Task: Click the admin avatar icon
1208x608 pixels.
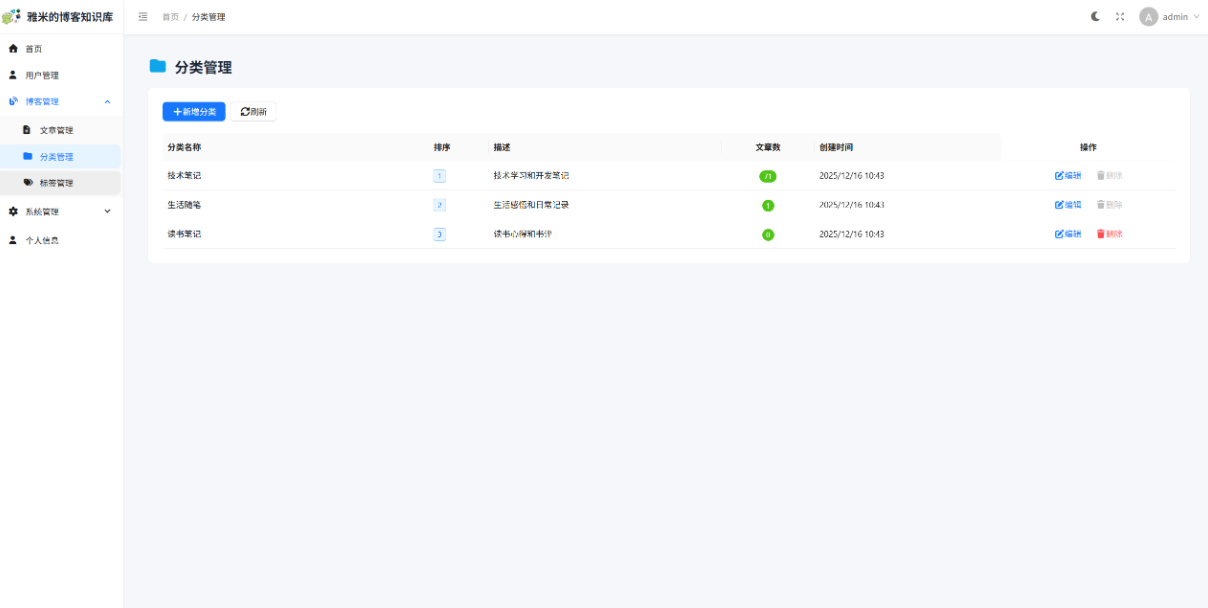Action: 1148,17
